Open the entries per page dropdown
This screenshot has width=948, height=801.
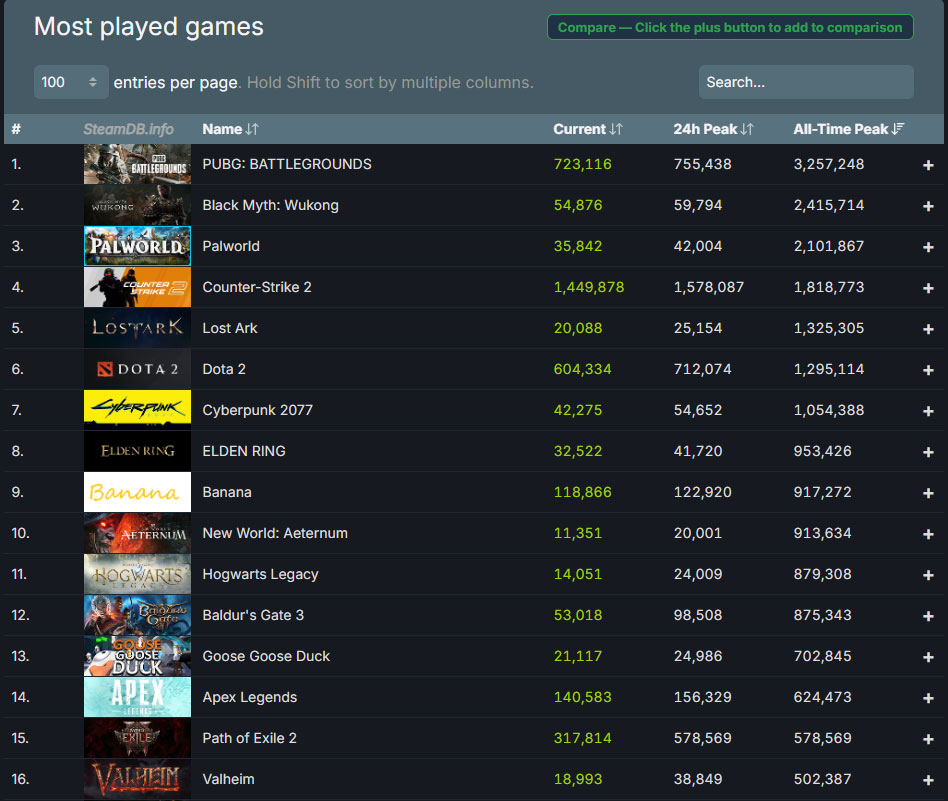coord(71,82)
